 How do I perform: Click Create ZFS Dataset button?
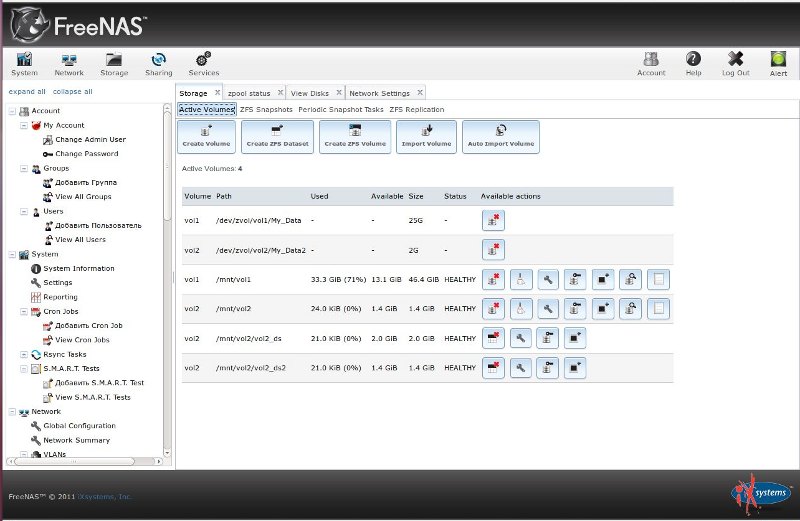click(x=277, y=136)
